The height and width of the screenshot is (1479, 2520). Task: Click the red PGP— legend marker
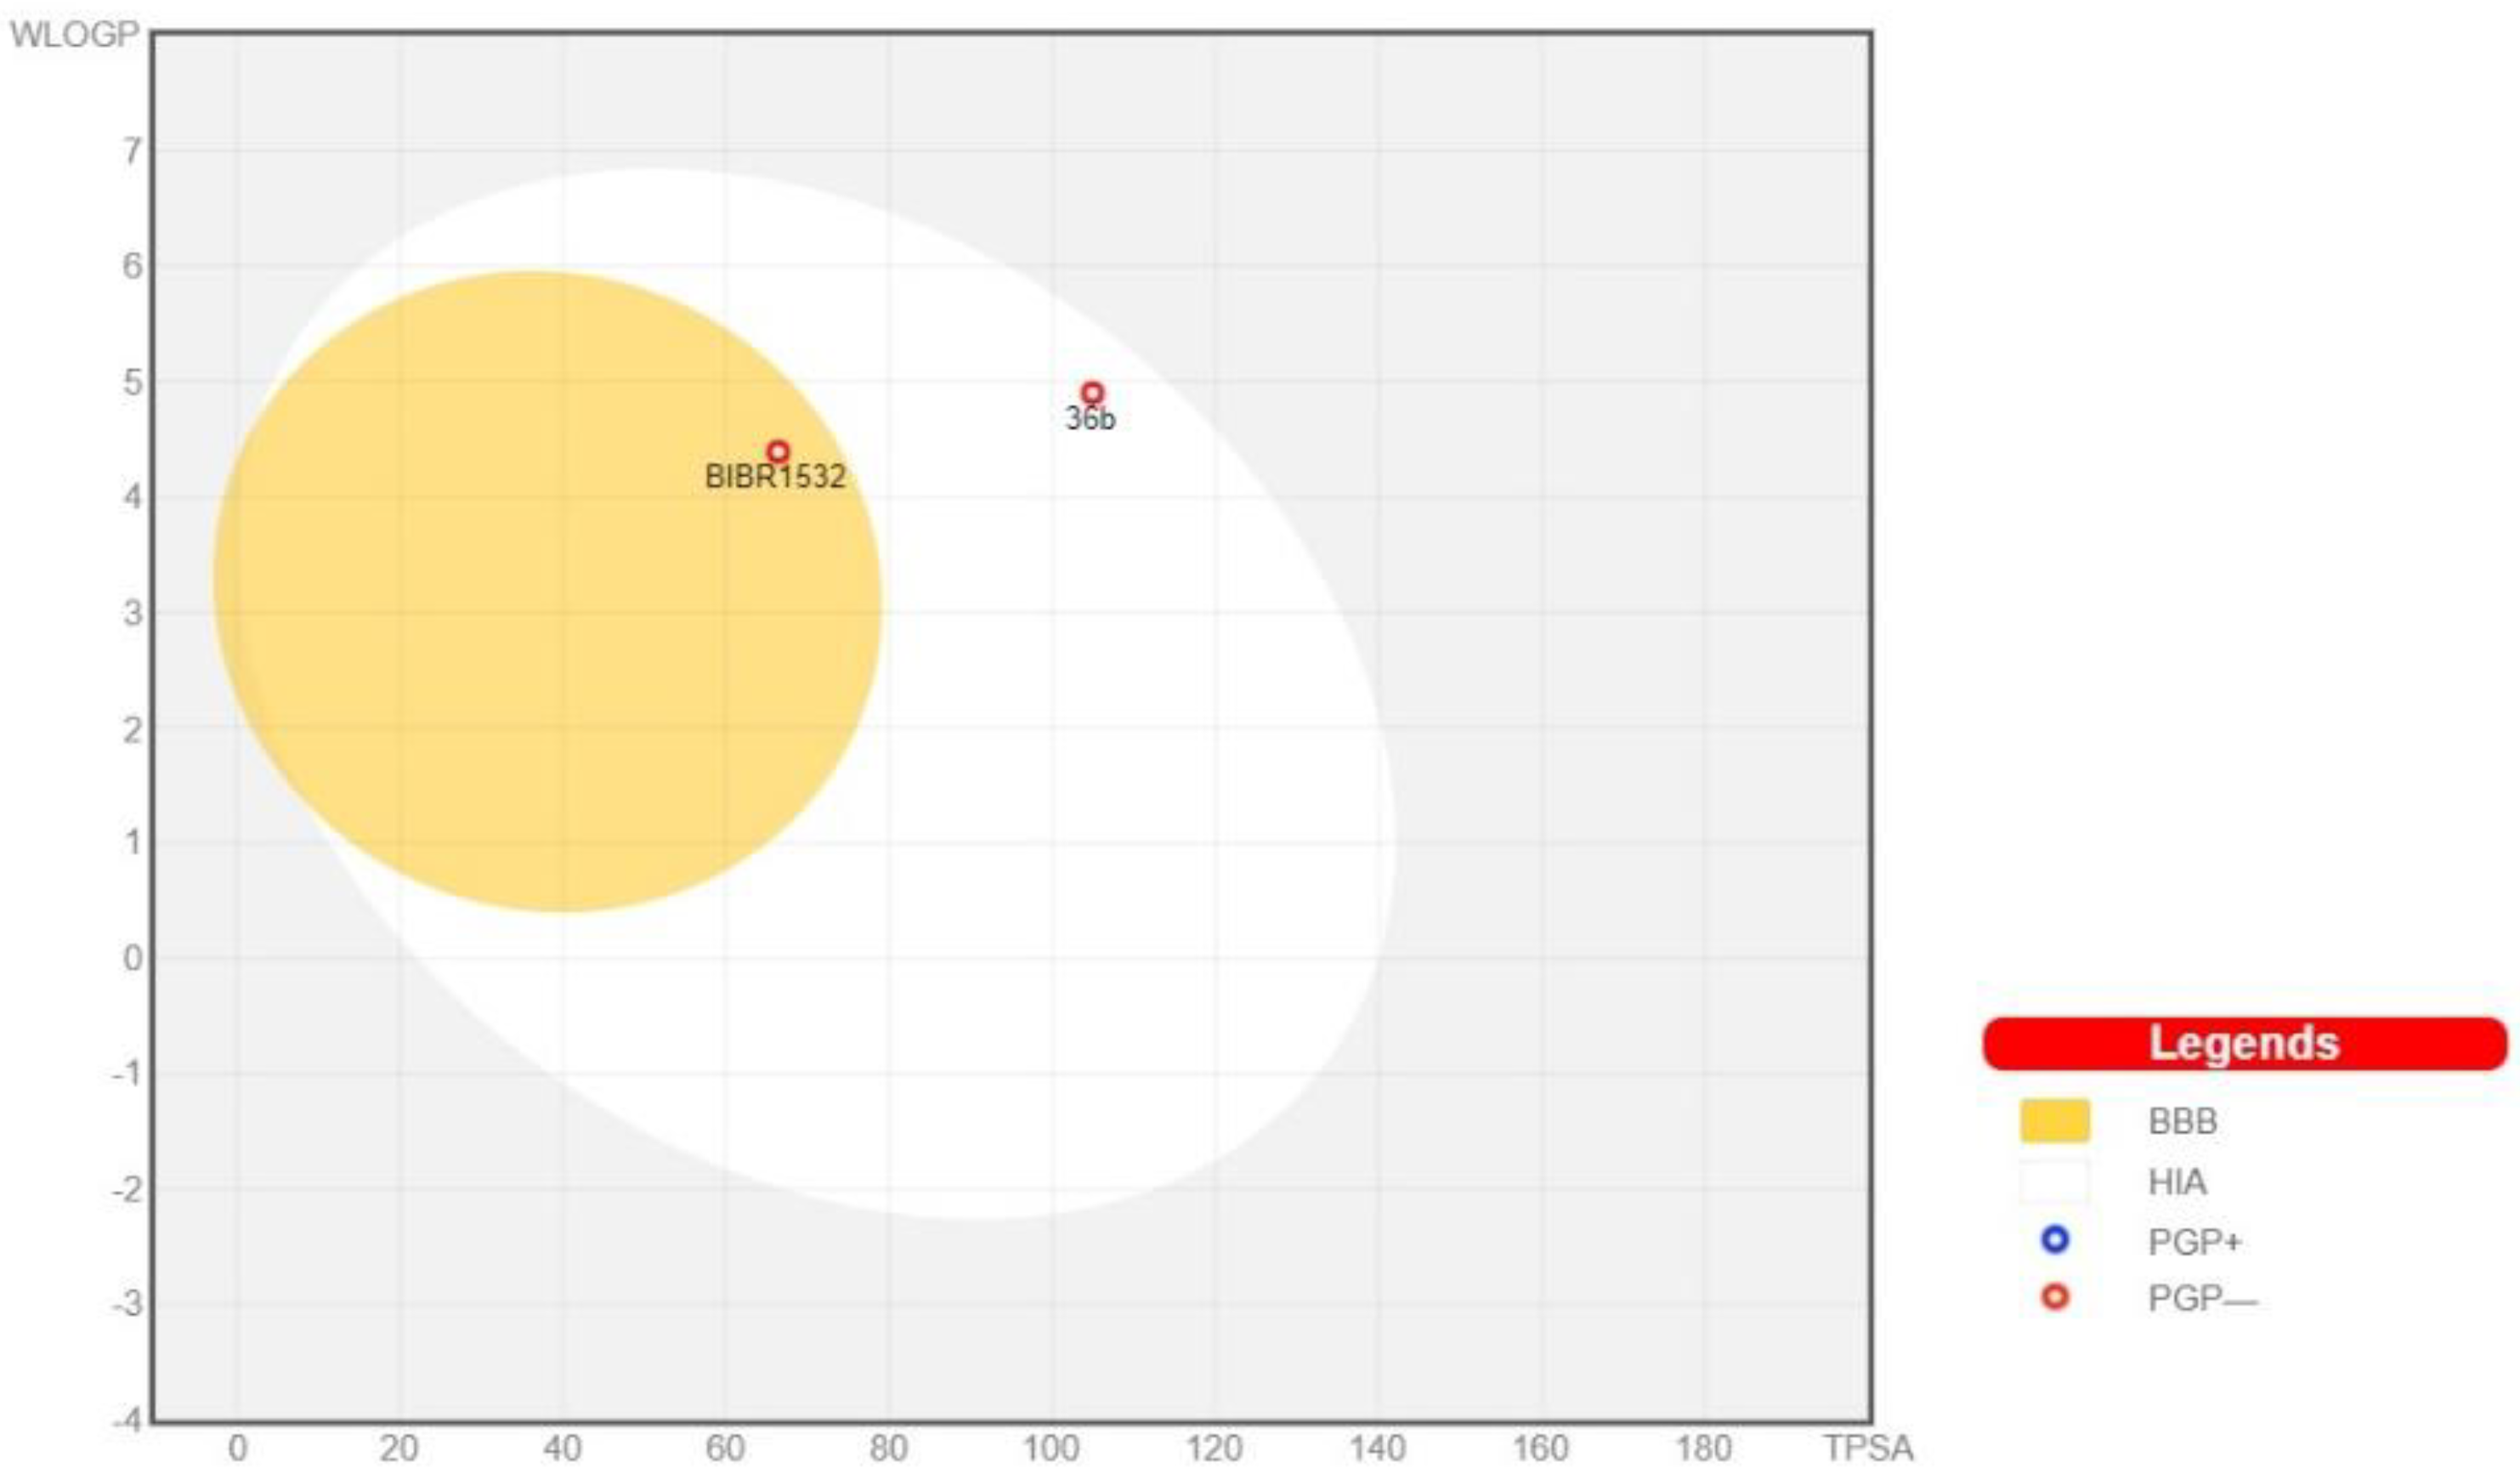click(2054, 1298)
